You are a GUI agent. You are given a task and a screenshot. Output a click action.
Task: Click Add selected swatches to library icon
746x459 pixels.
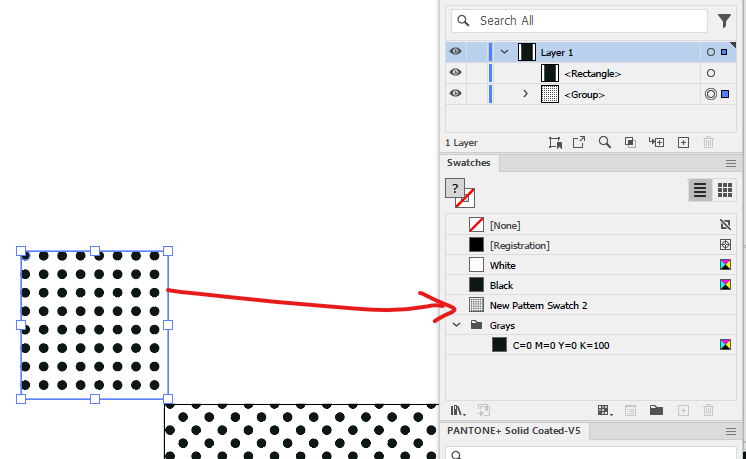pos(484,410)
